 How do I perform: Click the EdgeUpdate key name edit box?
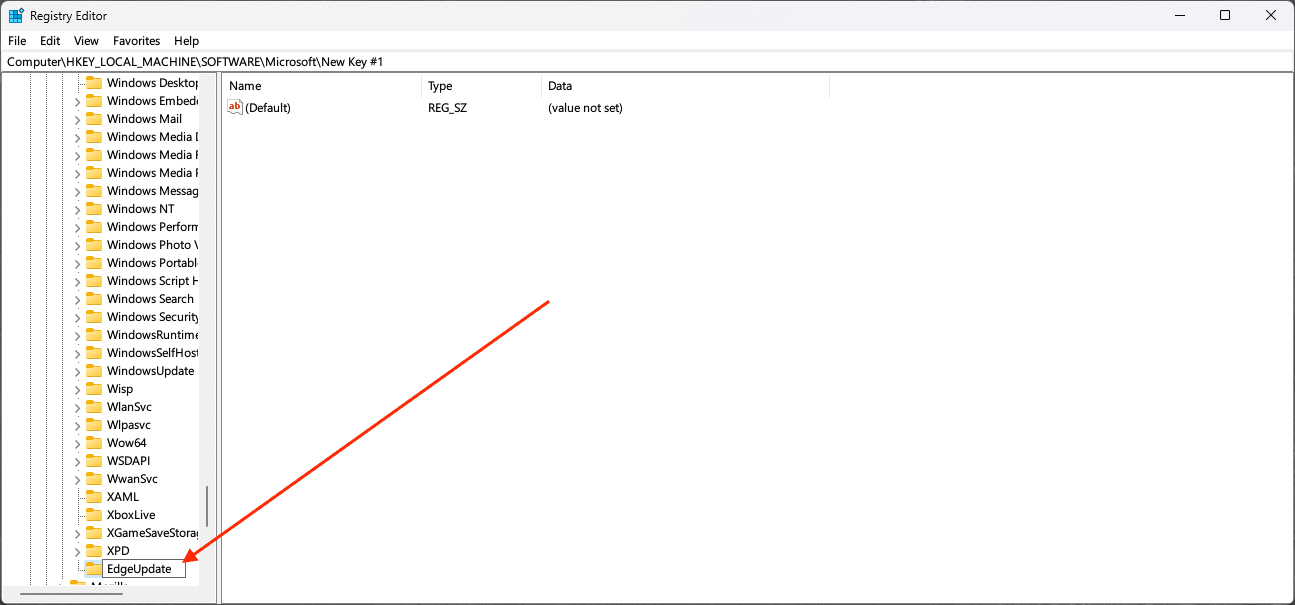click(144, 569)
